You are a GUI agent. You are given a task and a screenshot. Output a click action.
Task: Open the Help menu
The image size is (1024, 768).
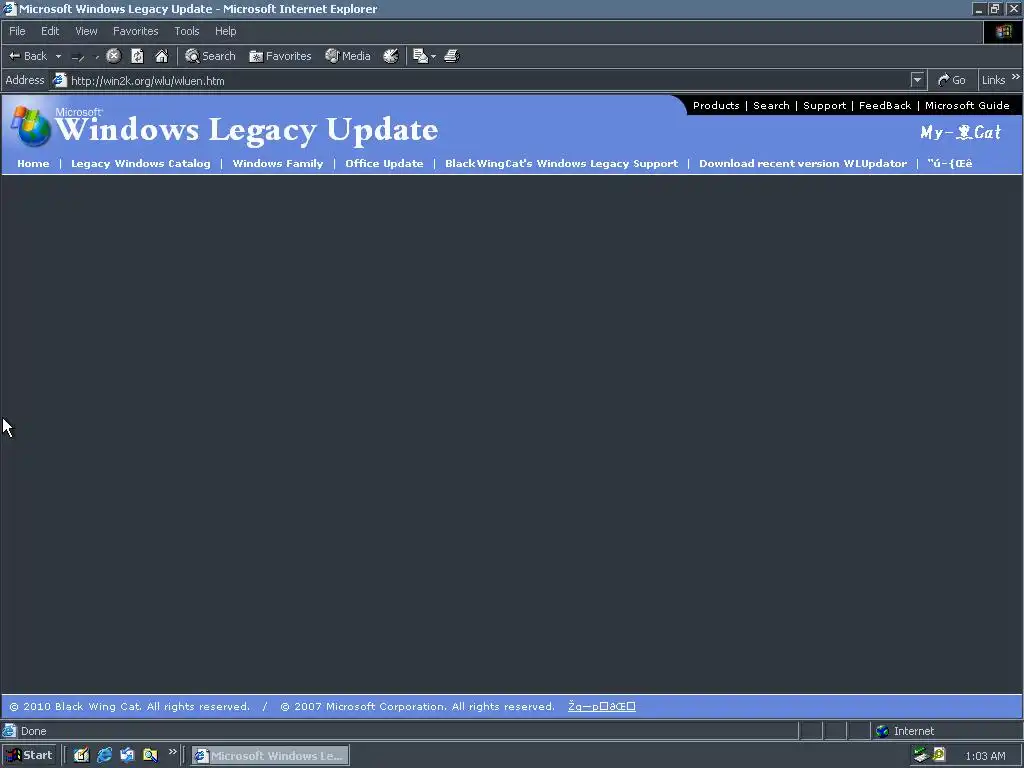[225, 31]
